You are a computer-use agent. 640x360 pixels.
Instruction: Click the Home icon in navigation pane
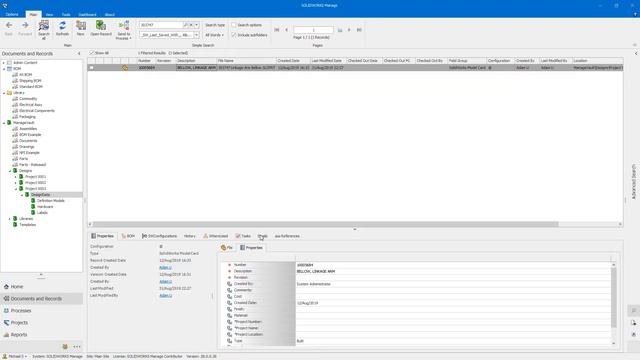click(6, 287)
